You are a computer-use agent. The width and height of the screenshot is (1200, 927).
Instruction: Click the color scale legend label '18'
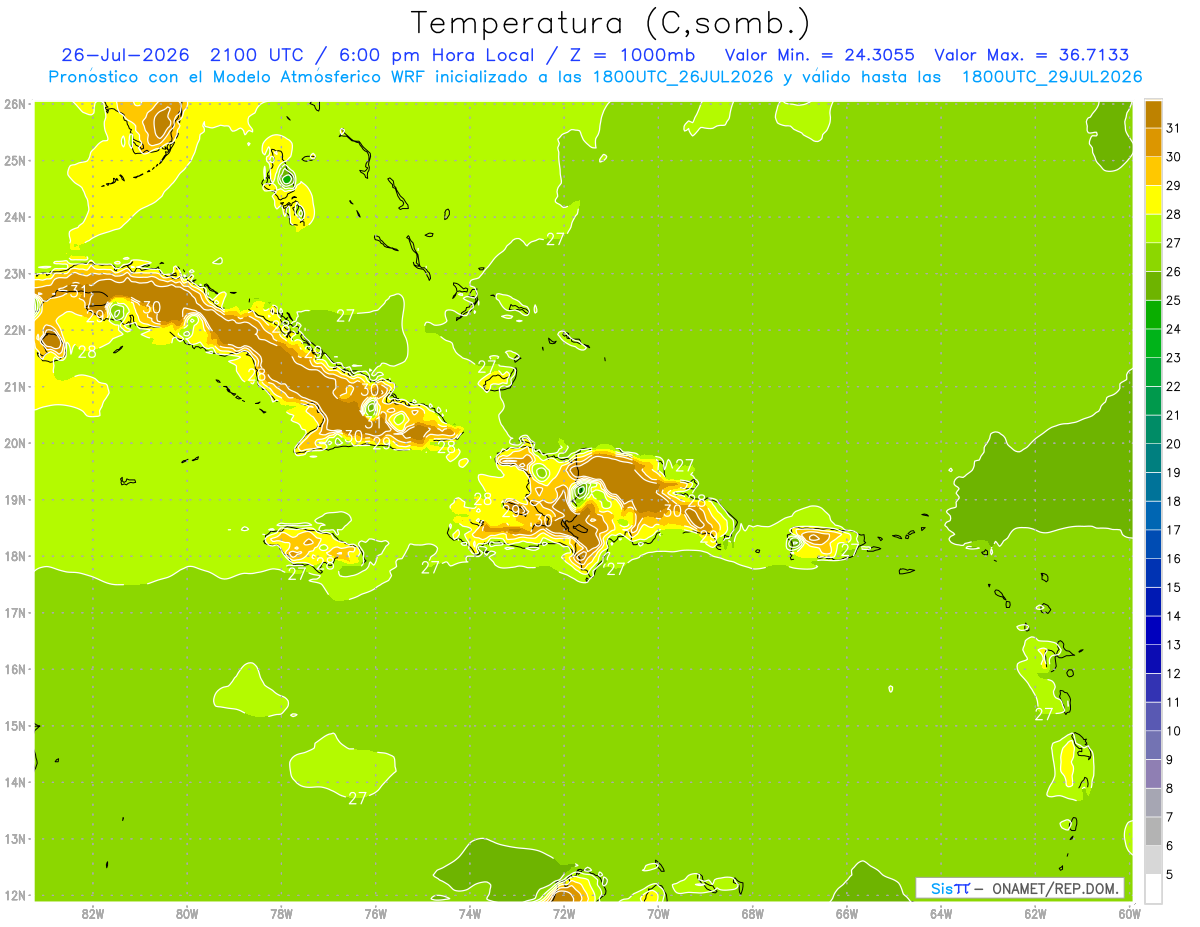point(1174,501)
